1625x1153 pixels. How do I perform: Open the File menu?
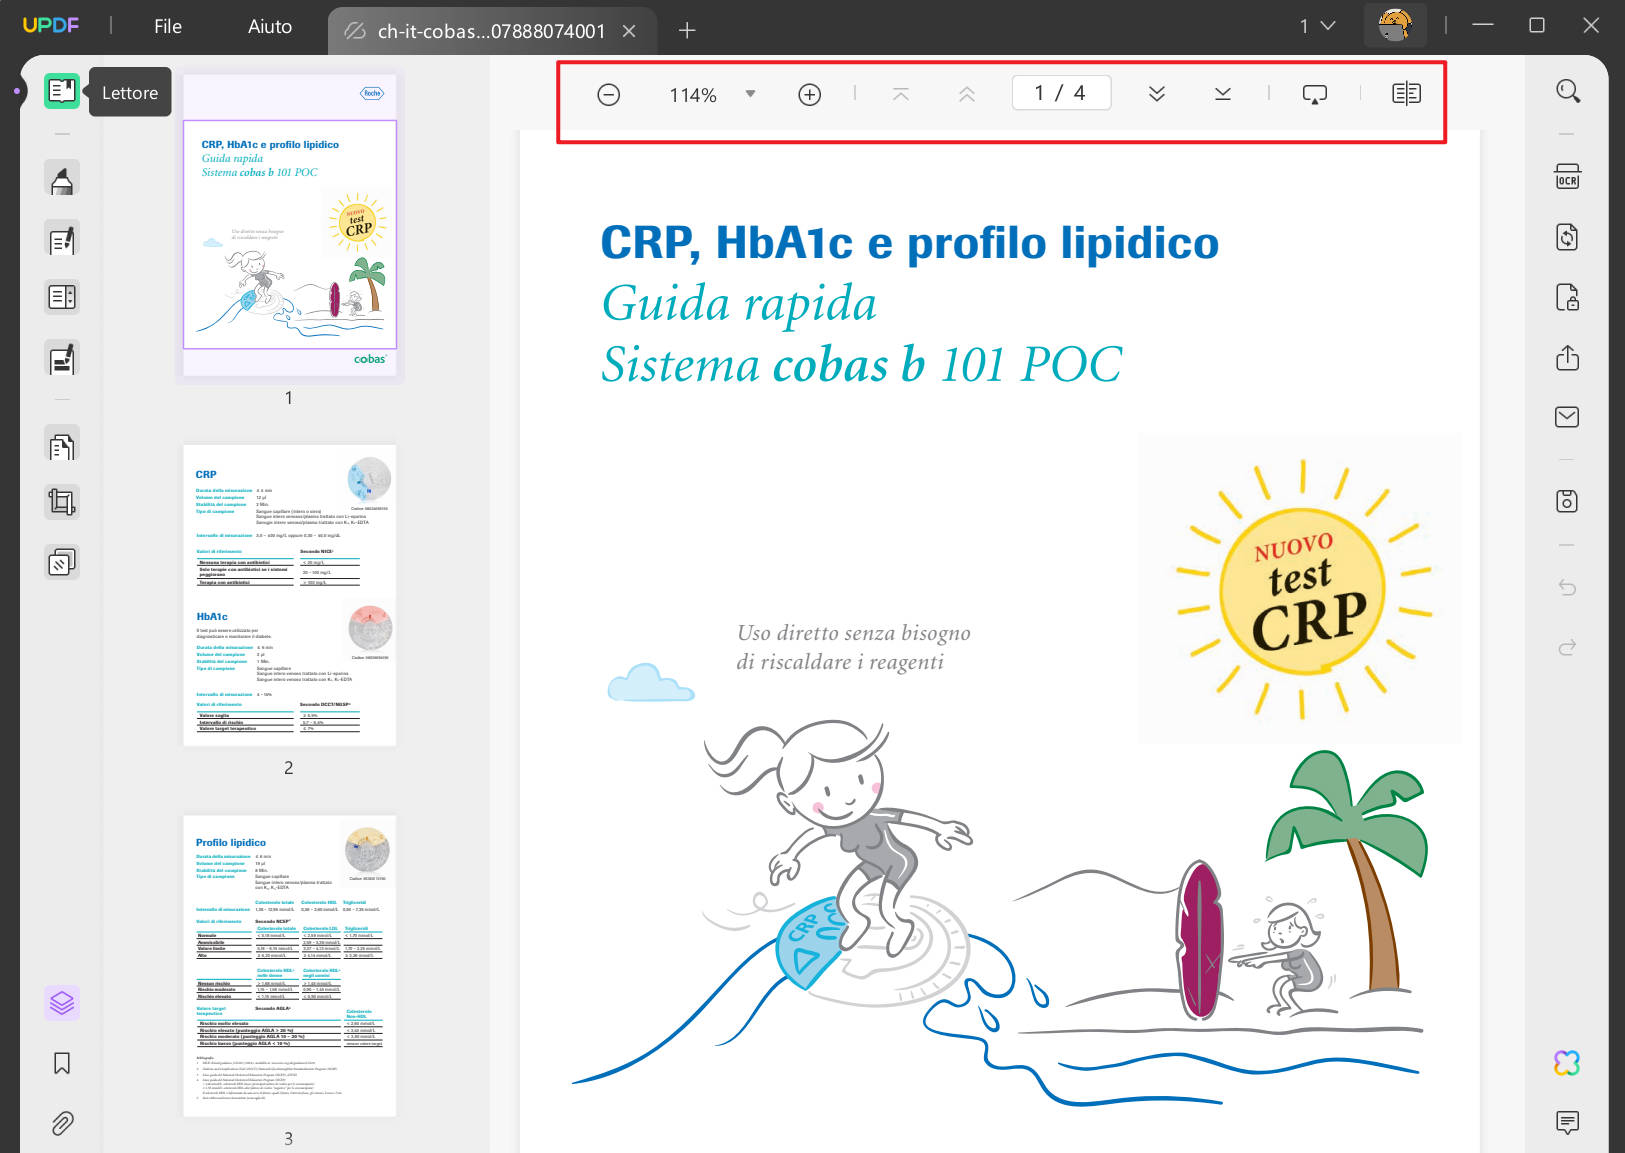[x=168, y=26]
